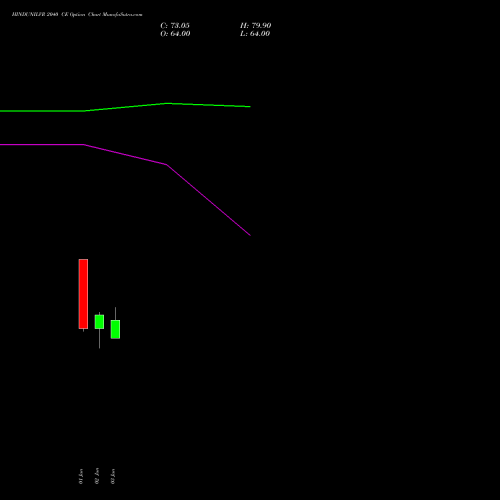Viewport: 500px width, 500px height.
Task: Select the close value C: 73.05
Action: click(x=175, y=26)
